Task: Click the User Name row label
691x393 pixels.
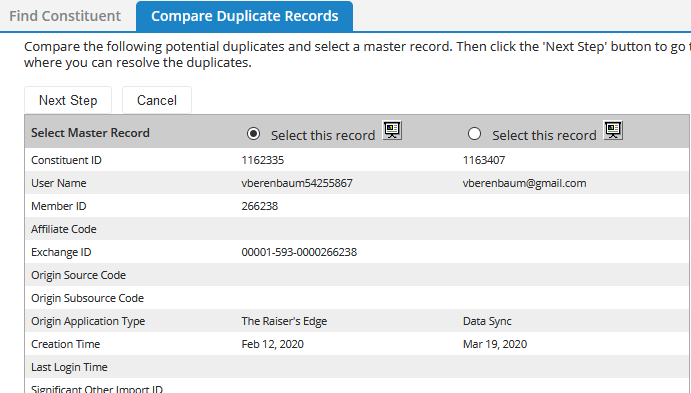Action: click(59, 183)
